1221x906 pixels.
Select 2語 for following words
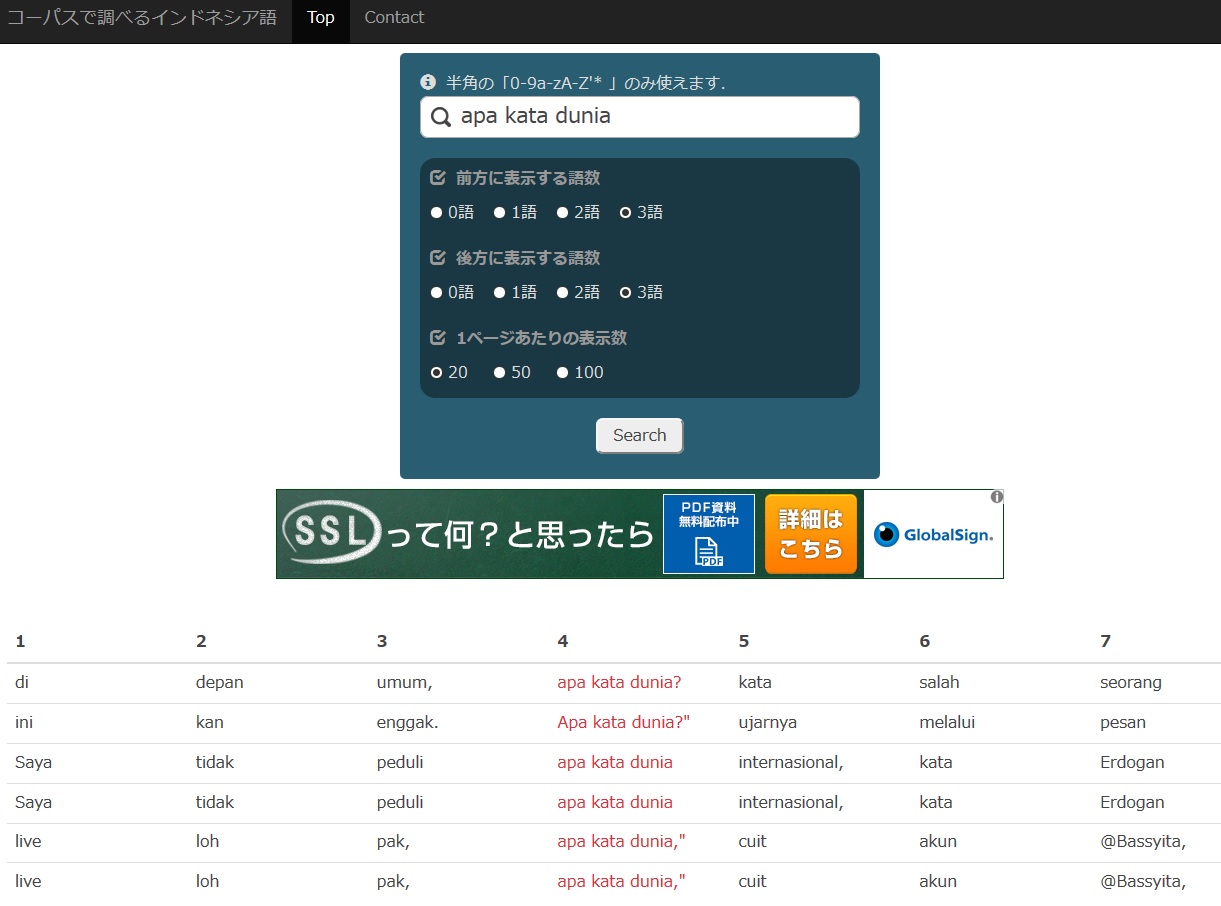coord(563,292)
